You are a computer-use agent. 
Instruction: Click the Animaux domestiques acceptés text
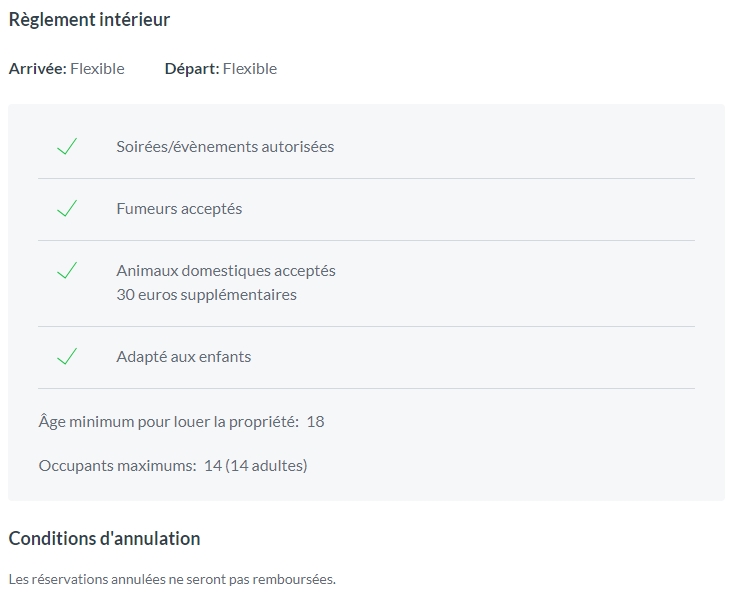(x=226, y=271)
